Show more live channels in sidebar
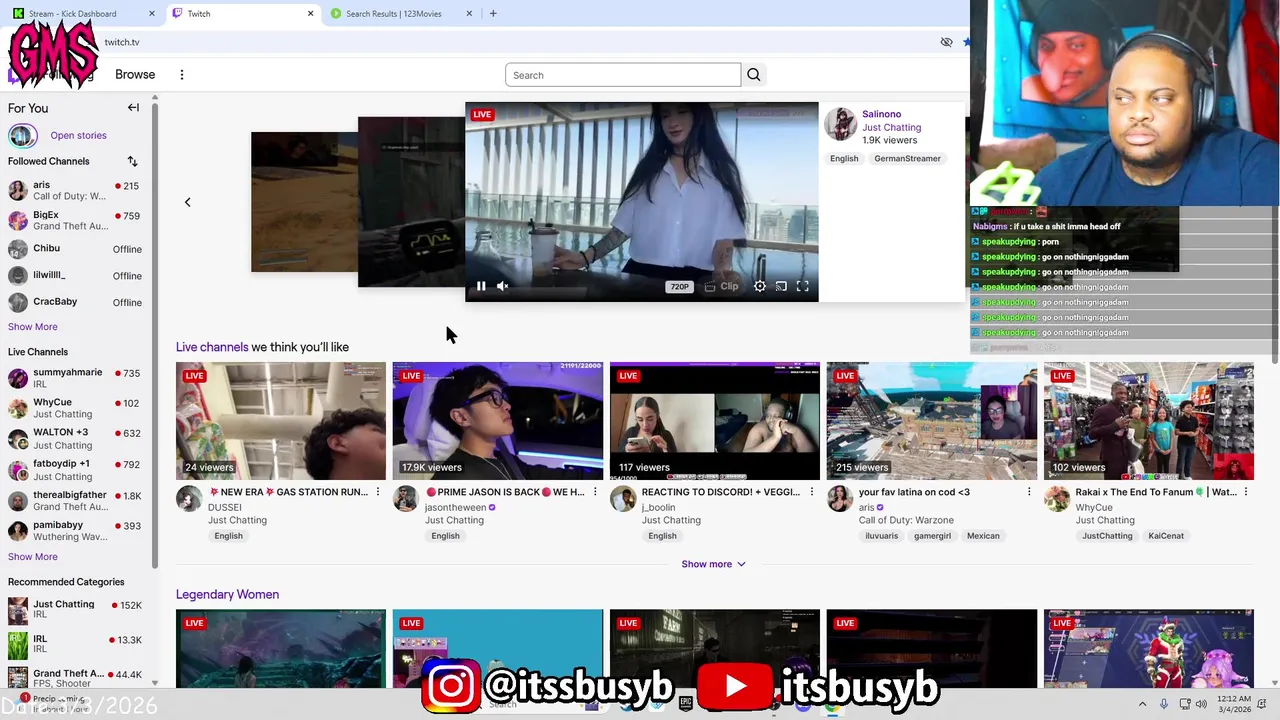 tap(33, 557)
